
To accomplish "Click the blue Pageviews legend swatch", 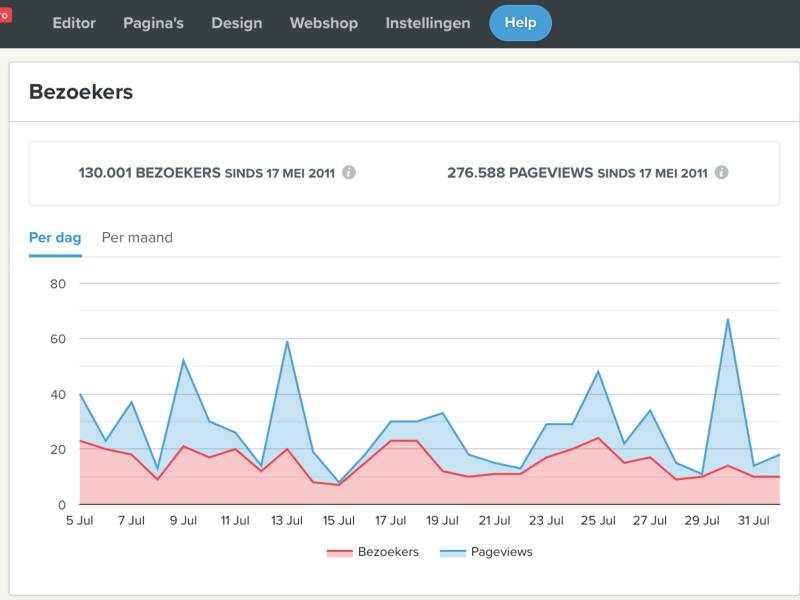I will pos(454,552).
